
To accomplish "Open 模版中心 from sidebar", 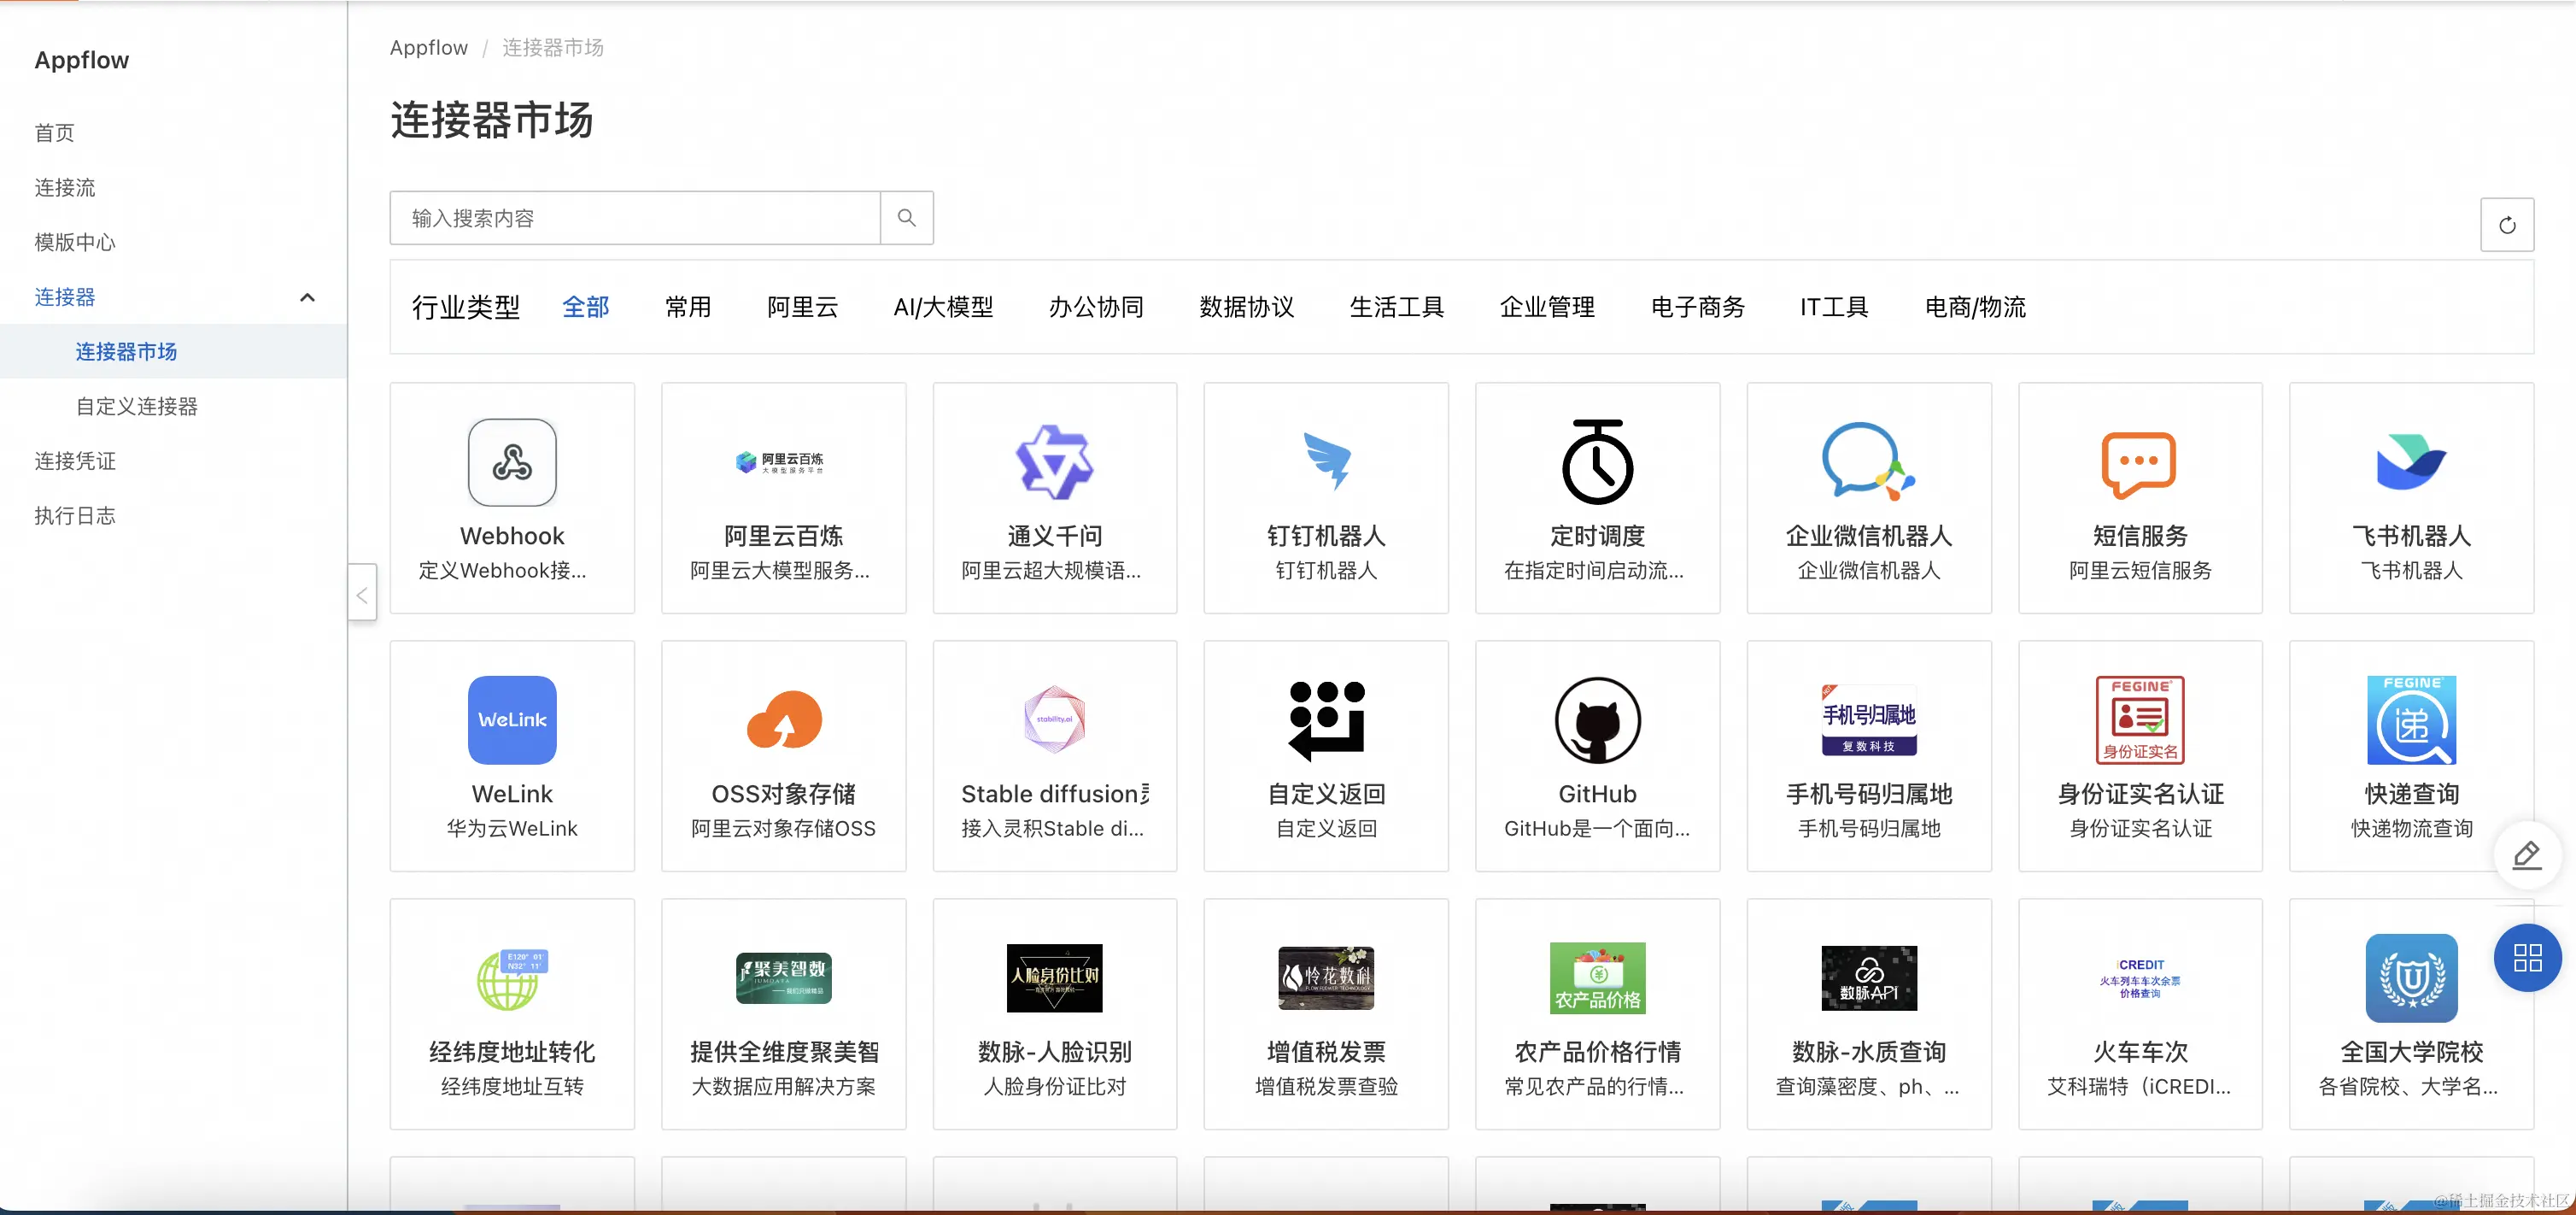I will click(75, 242).
